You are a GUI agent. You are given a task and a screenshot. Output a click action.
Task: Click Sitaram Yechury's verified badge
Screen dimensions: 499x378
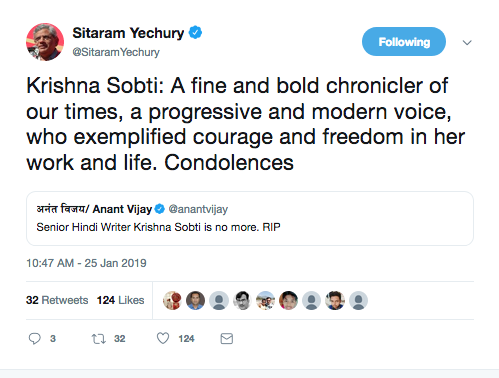[x=195, y=33]
